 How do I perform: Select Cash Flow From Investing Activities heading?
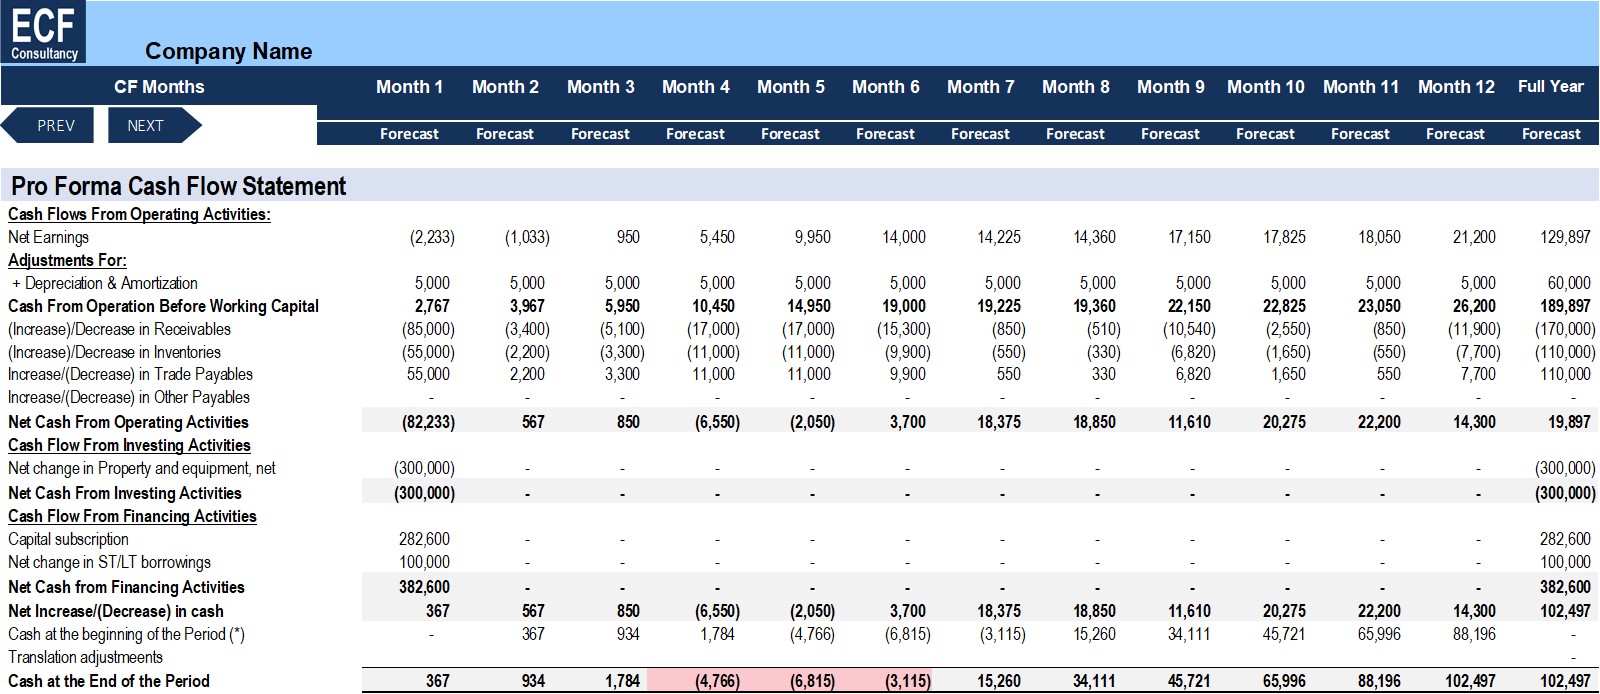click(129, 445)
